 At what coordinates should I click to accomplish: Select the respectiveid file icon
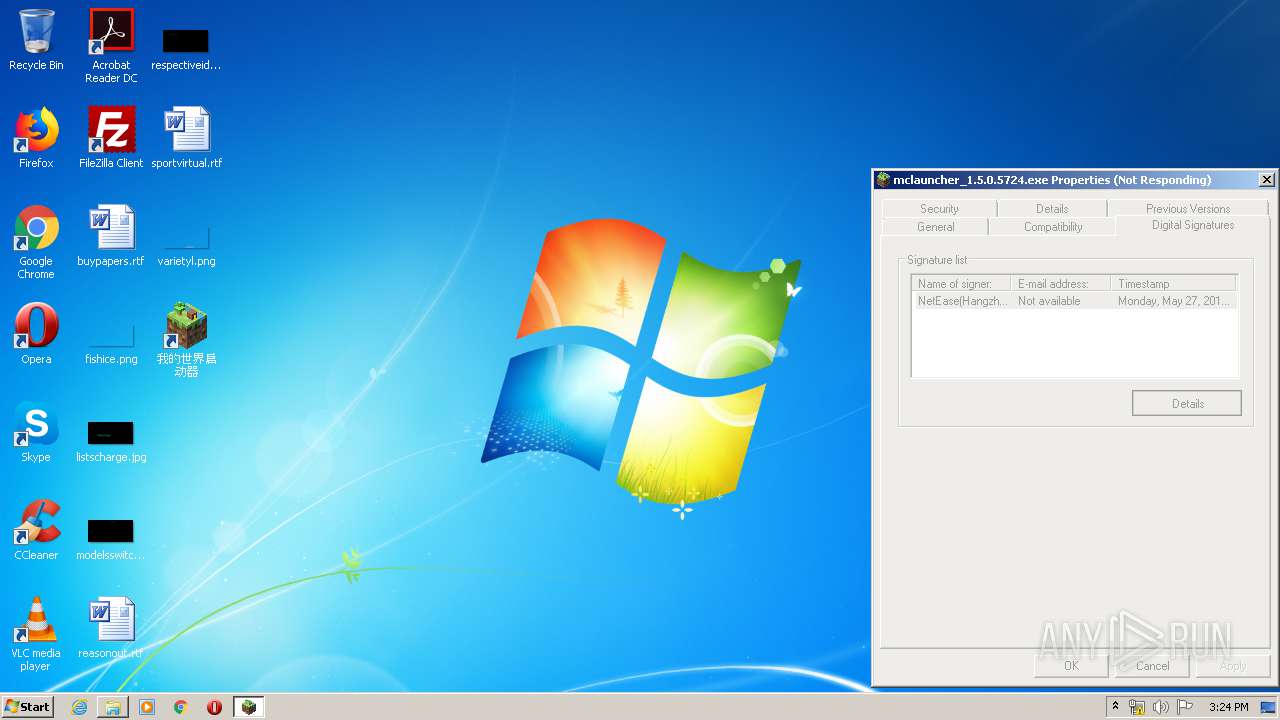coord(186,48)
